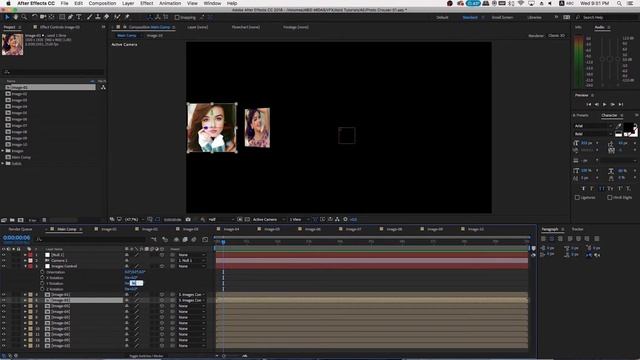640x360 pixels.
Task: Select the Unified Camera tool
Action: click(x=43, y=17)
